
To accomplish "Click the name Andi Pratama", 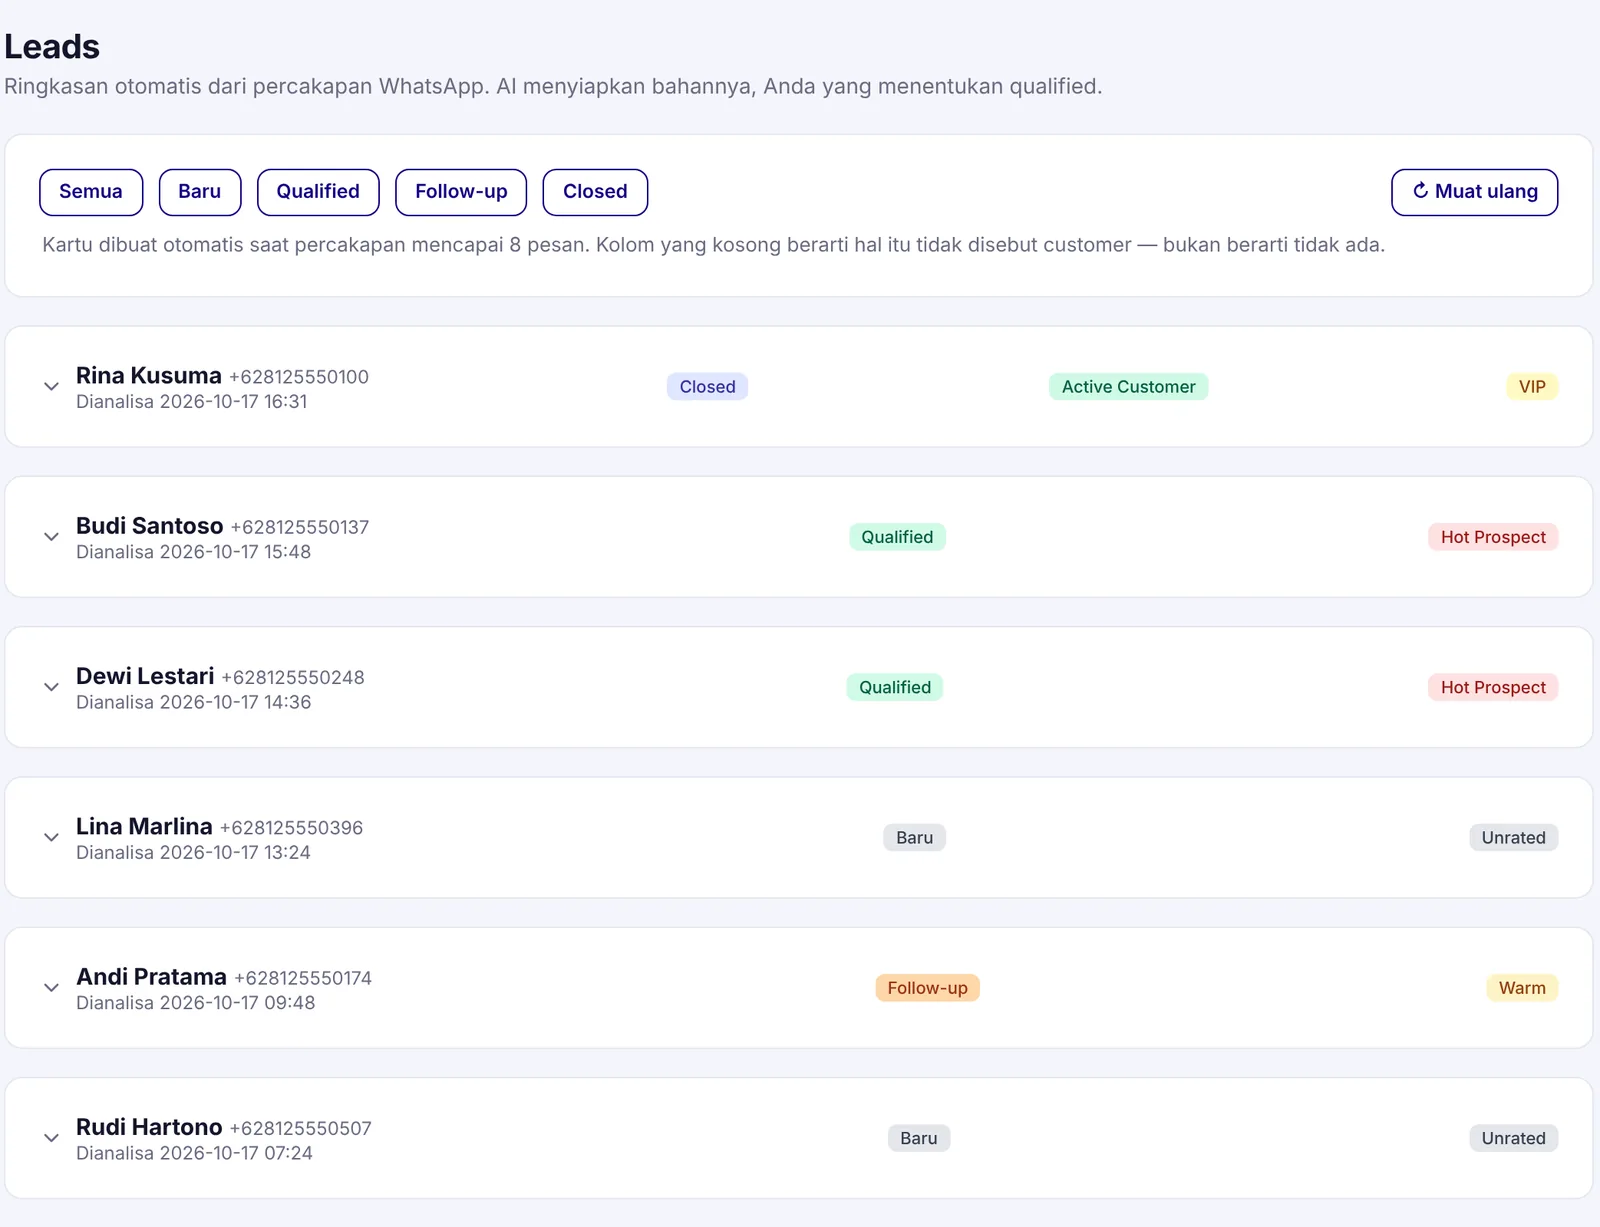I will pos(152,977).
